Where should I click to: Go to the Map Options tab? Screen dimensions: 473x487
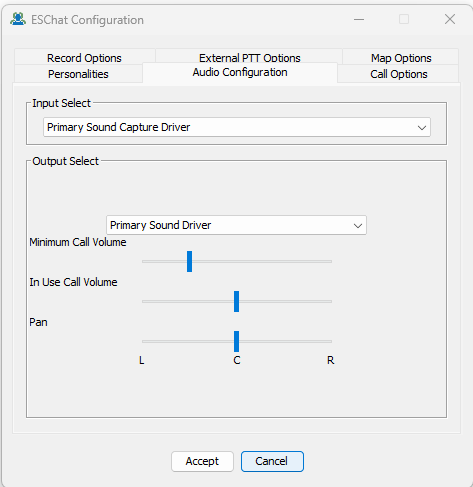pos(401,57)
